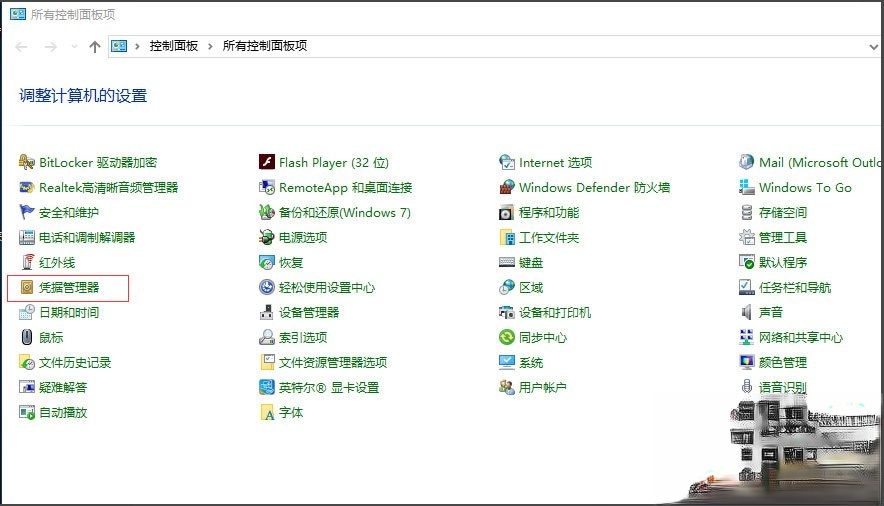The width and height of the screenshot is (884, 506).
Task: Open the 电源选项 icon
Action: pos(267,237)
